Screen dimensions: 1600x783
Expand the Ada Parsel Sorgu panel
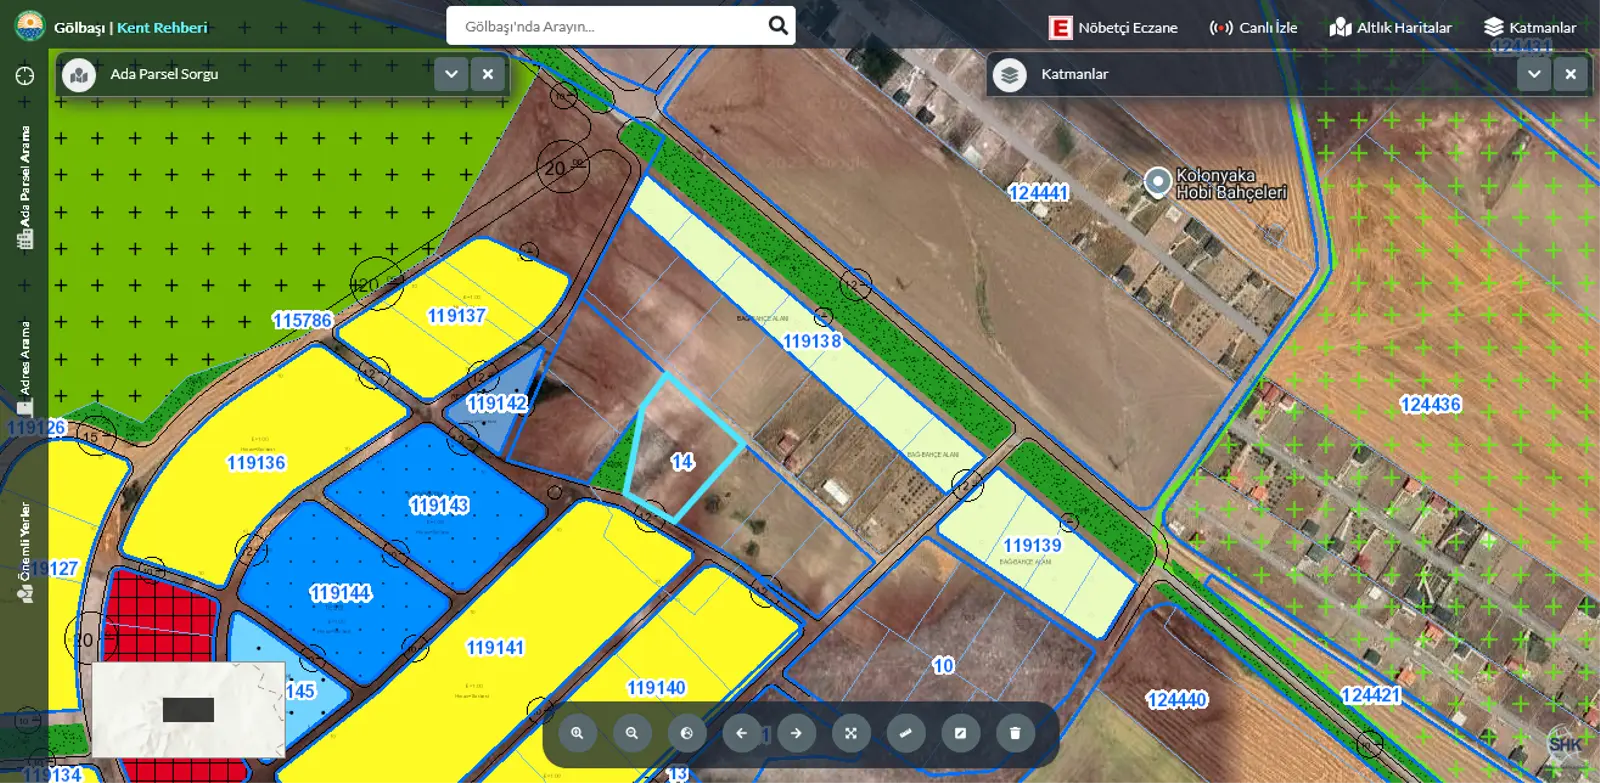pyautogui.click(x=451, y=74)
